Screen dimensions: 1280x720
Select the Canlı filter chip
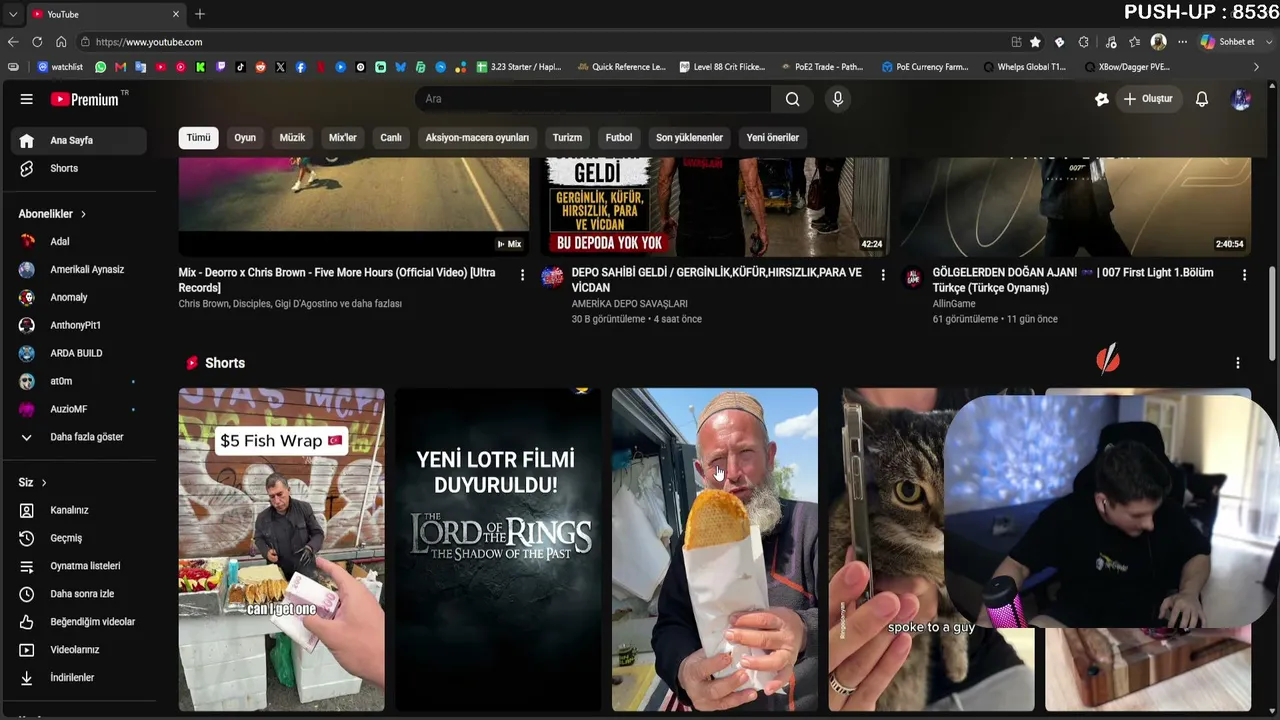pyautogui.click(x=391, y=138)
